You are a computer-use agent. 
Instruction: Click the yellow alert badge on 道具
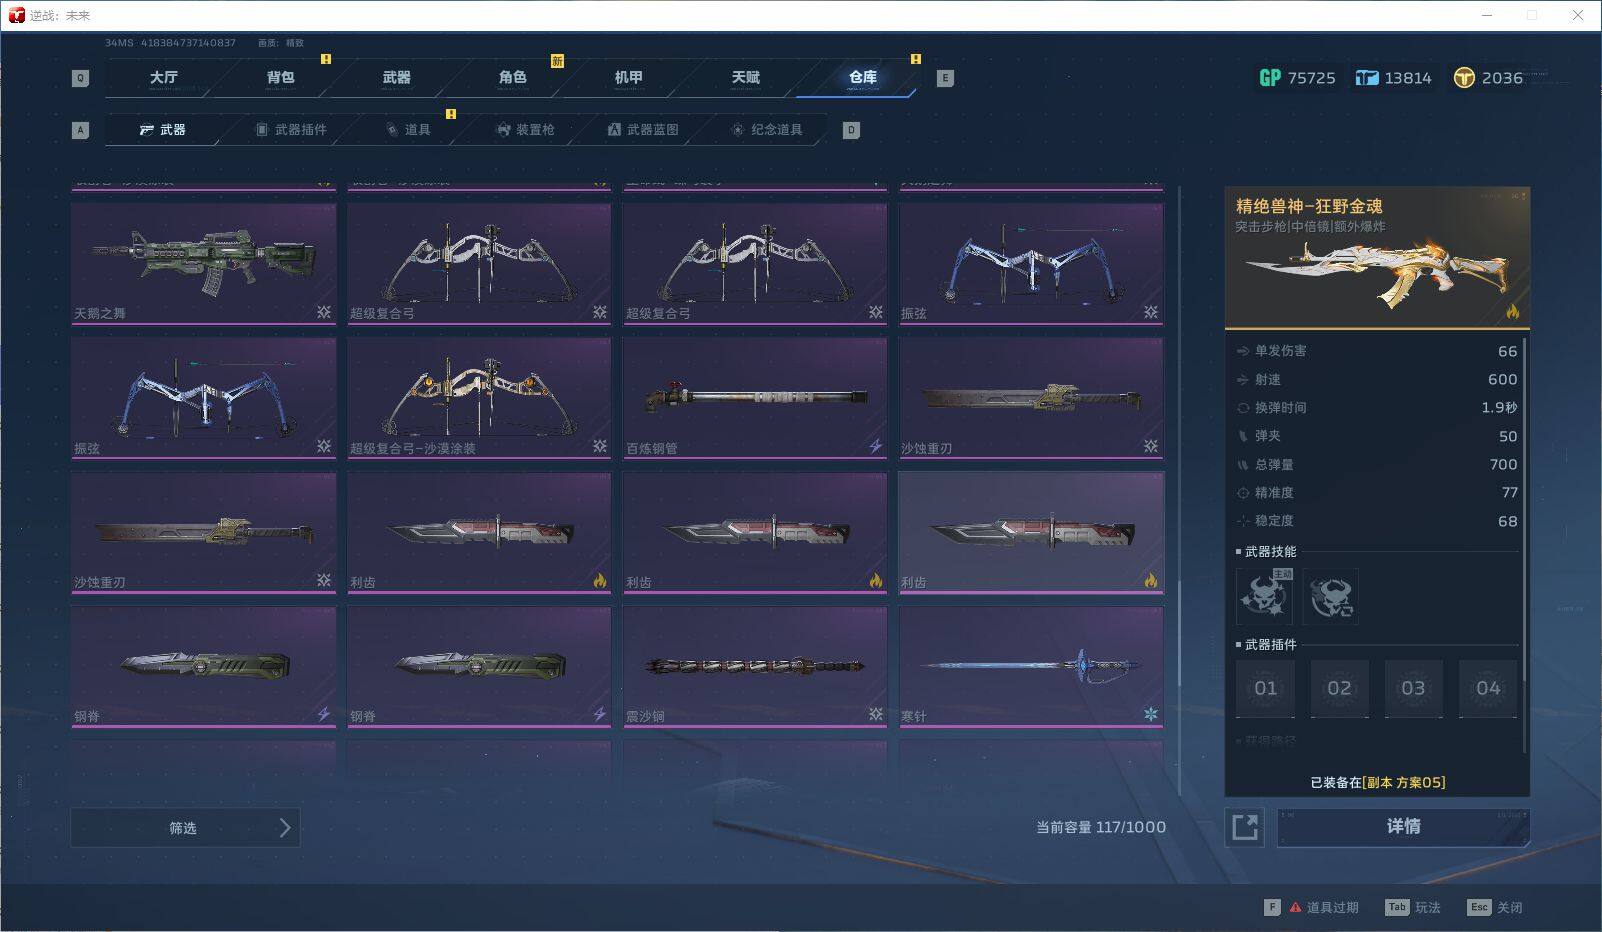451,114
